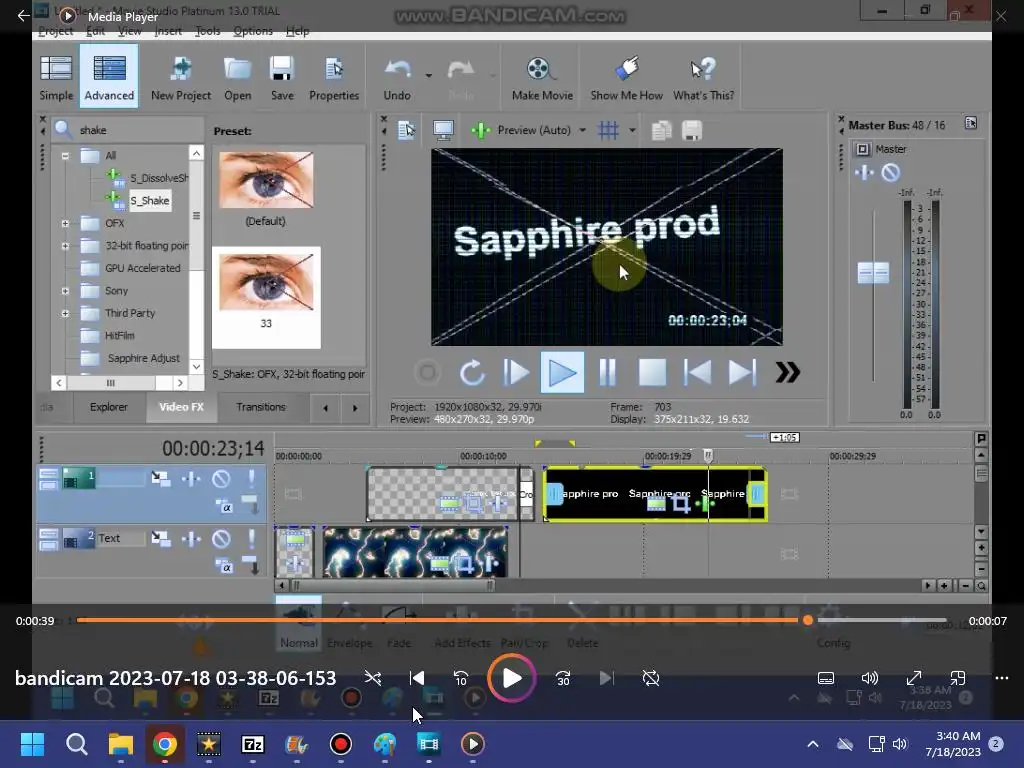Open the Options menu
Image resolution: width=1024 pixels, height=768 pixels.
253,31
